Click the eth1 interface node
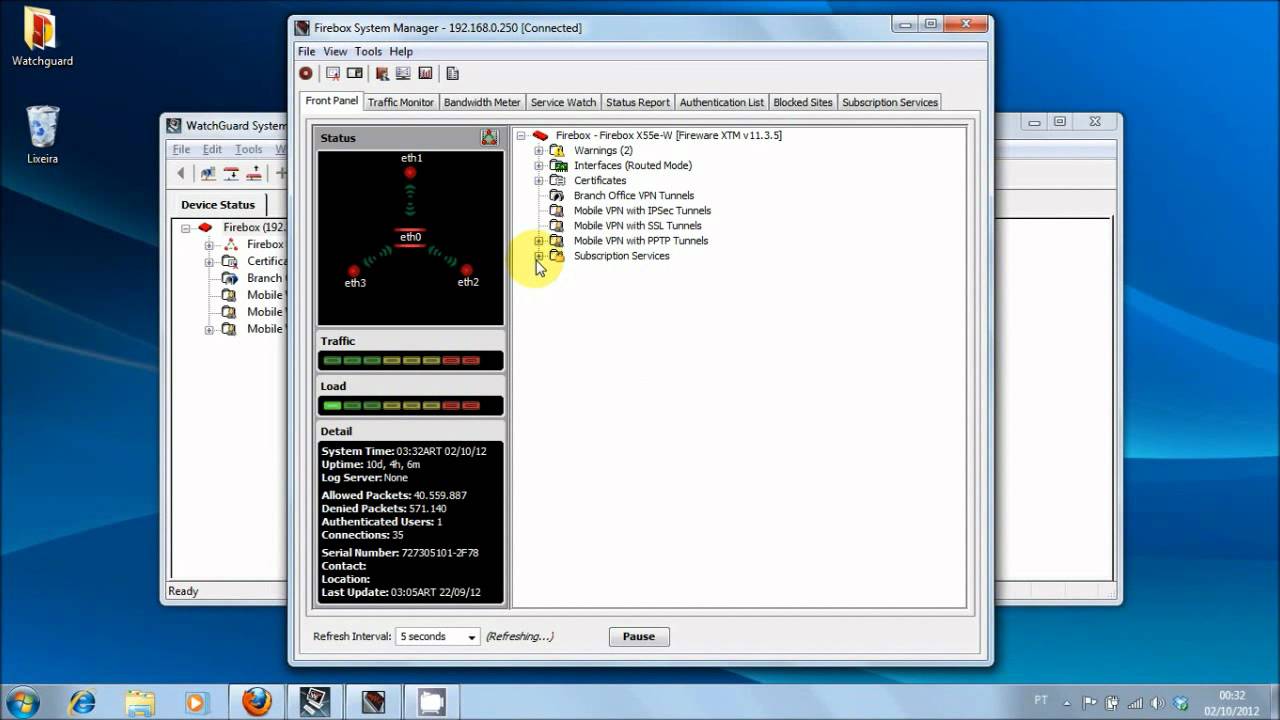This screenshot has height=720, width=1280. pos(410,172)
